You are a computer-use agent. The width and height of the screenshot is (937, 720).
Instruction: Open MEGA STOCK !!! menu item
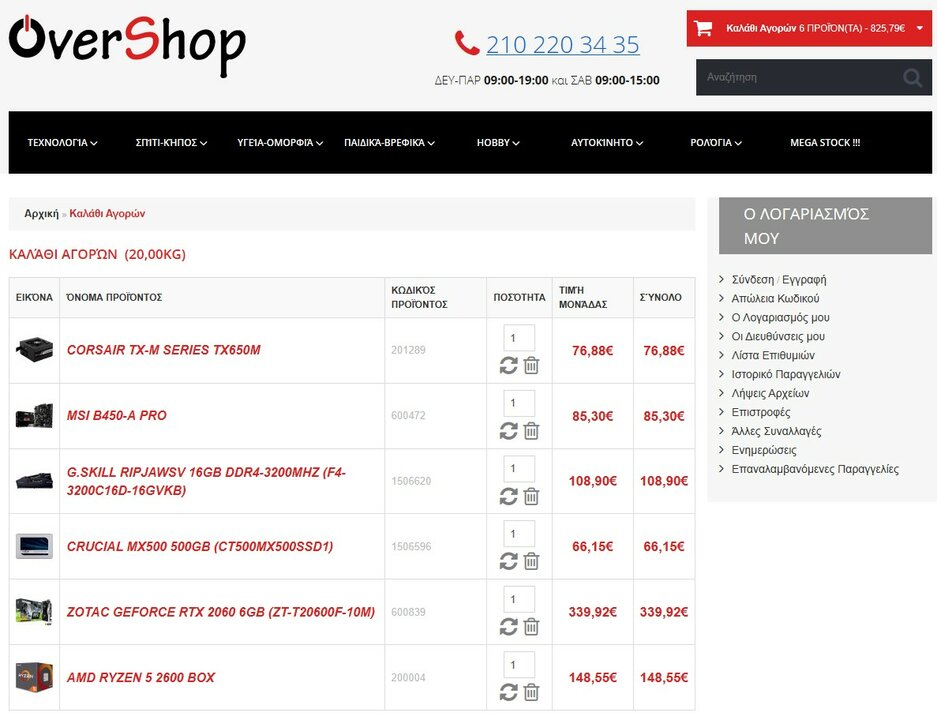pyautogui.click(x=825, y=143)
